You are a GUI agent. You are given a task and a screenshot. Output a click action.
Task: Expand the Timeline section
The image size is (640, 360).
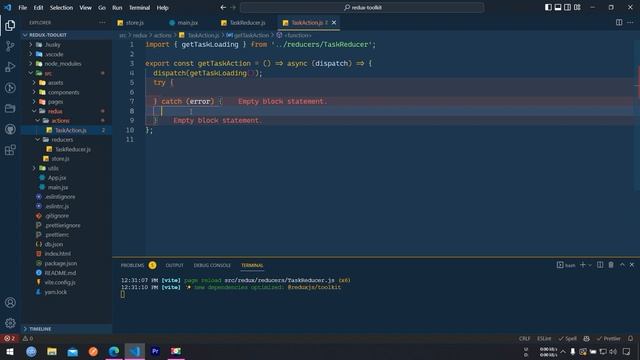66,329
